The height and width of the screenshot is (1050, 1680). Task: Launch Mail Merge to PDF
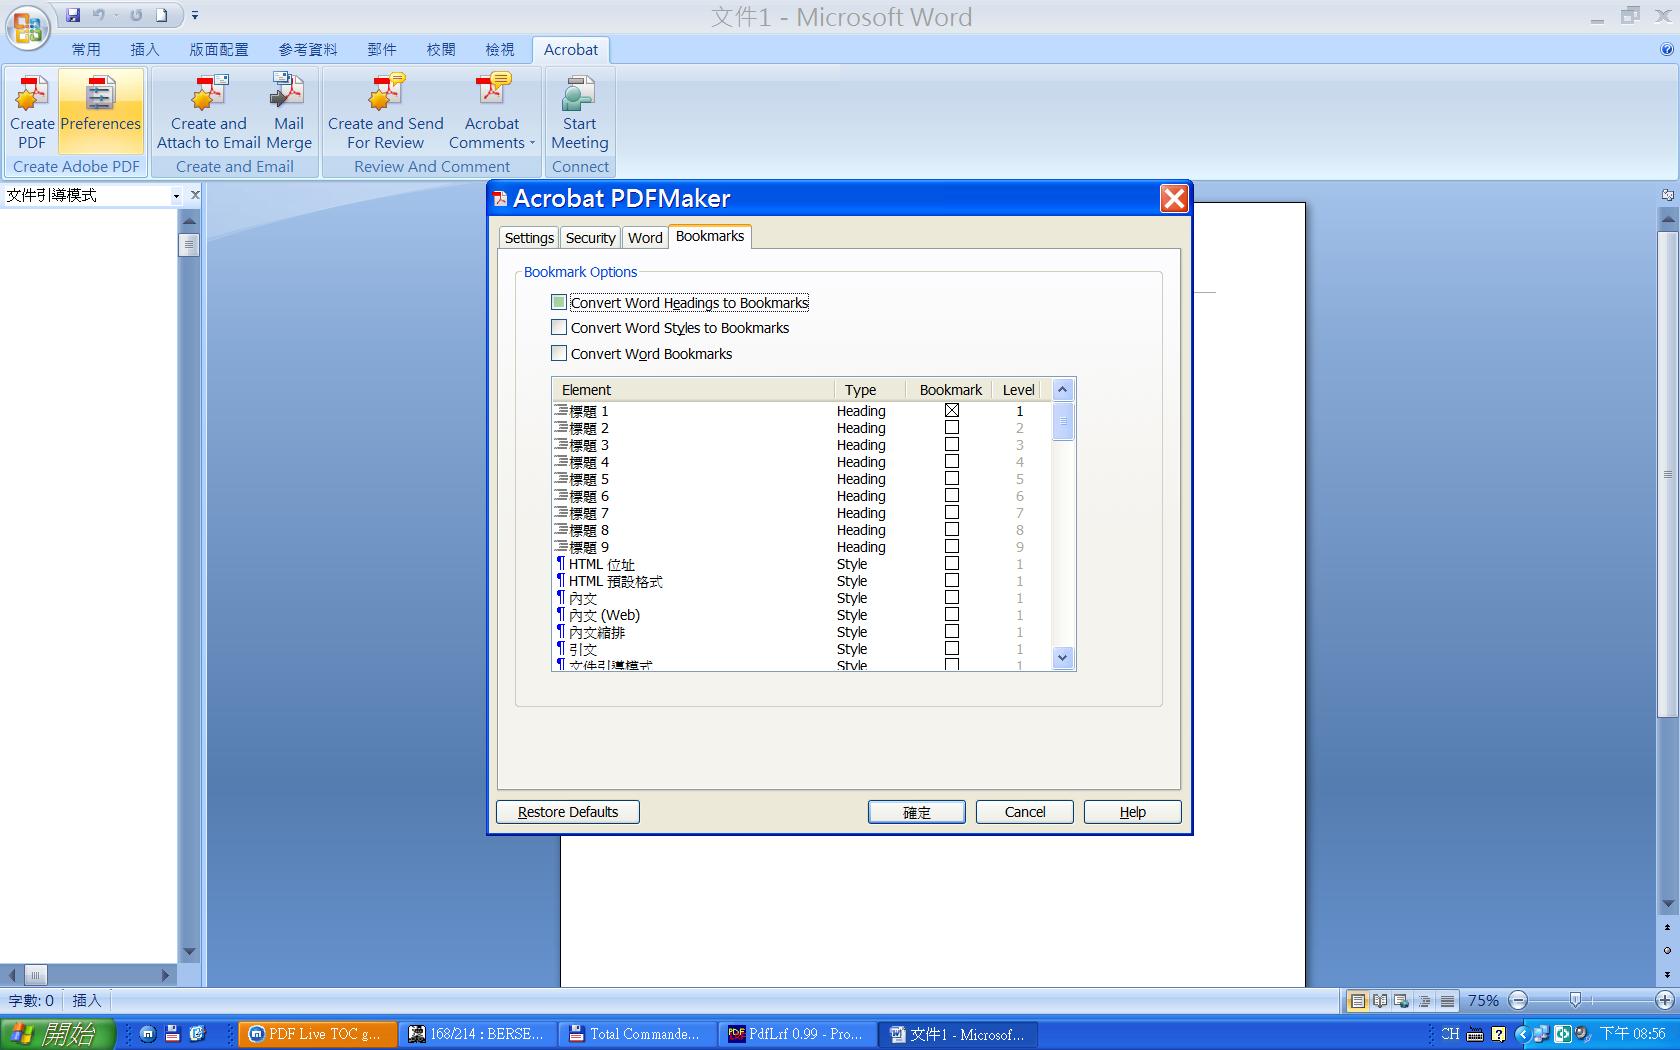point(289,112)
